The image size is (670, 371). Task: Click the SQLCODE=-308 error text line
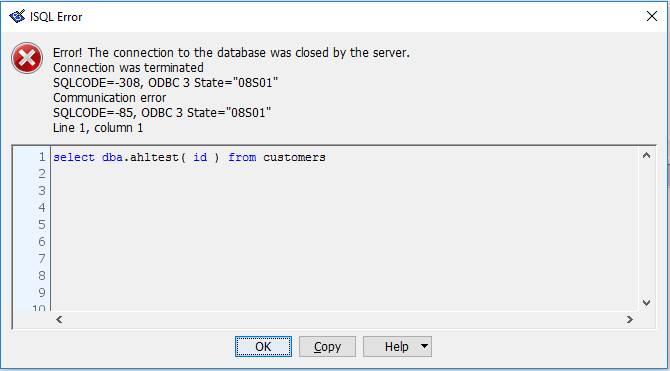point(165,82)
